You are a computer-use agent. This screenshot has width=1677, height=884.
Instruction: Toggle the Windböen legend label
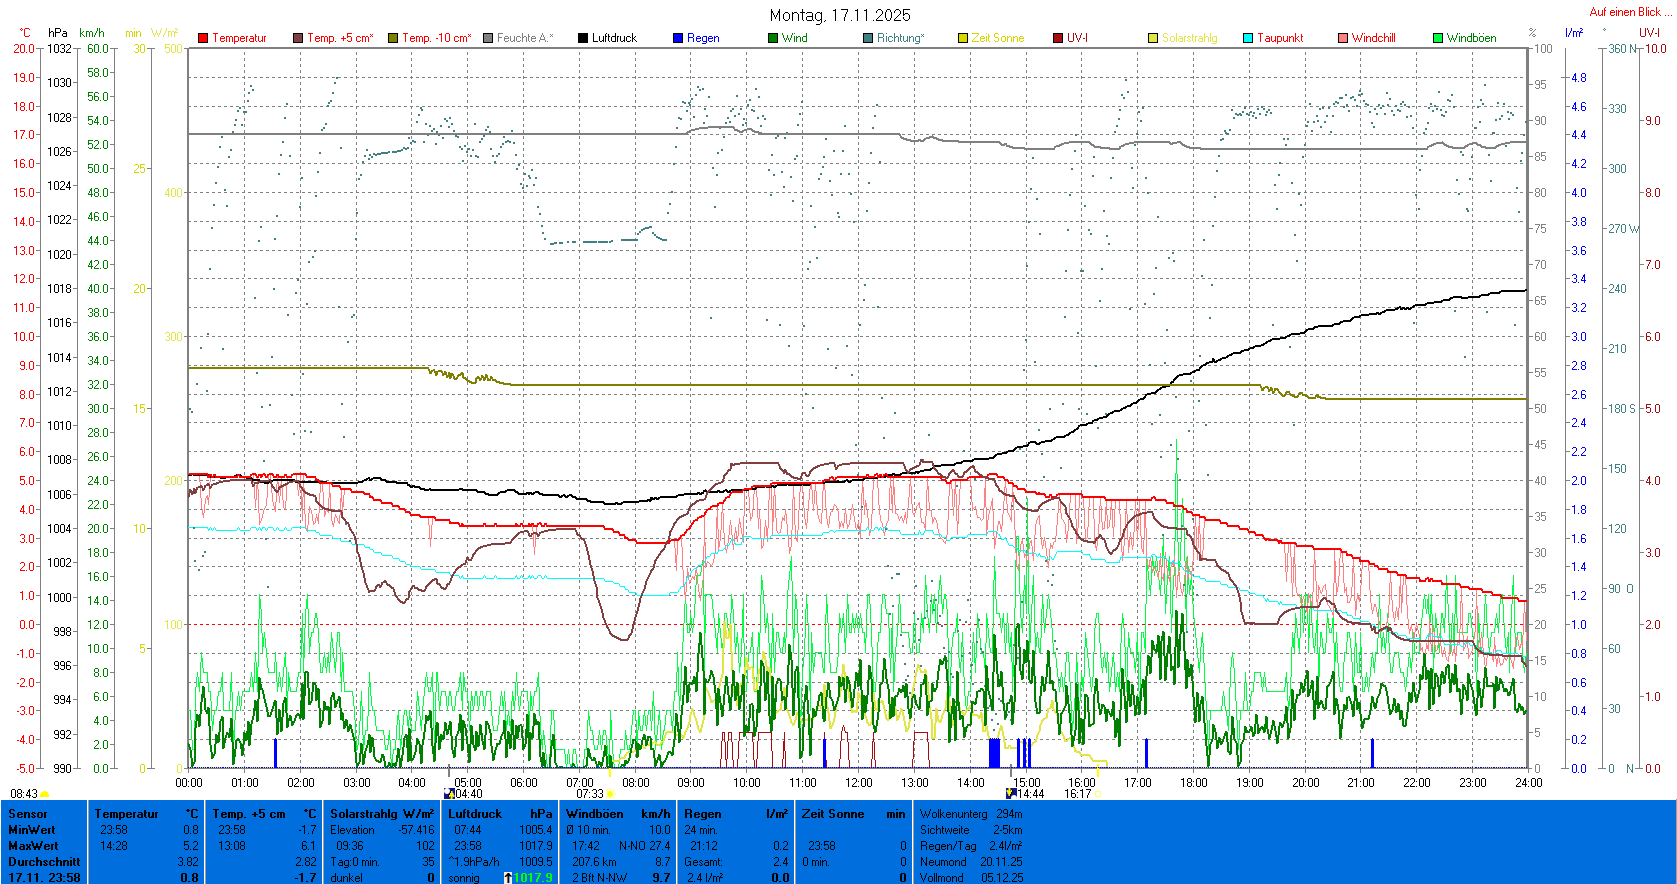point(1471,38)
